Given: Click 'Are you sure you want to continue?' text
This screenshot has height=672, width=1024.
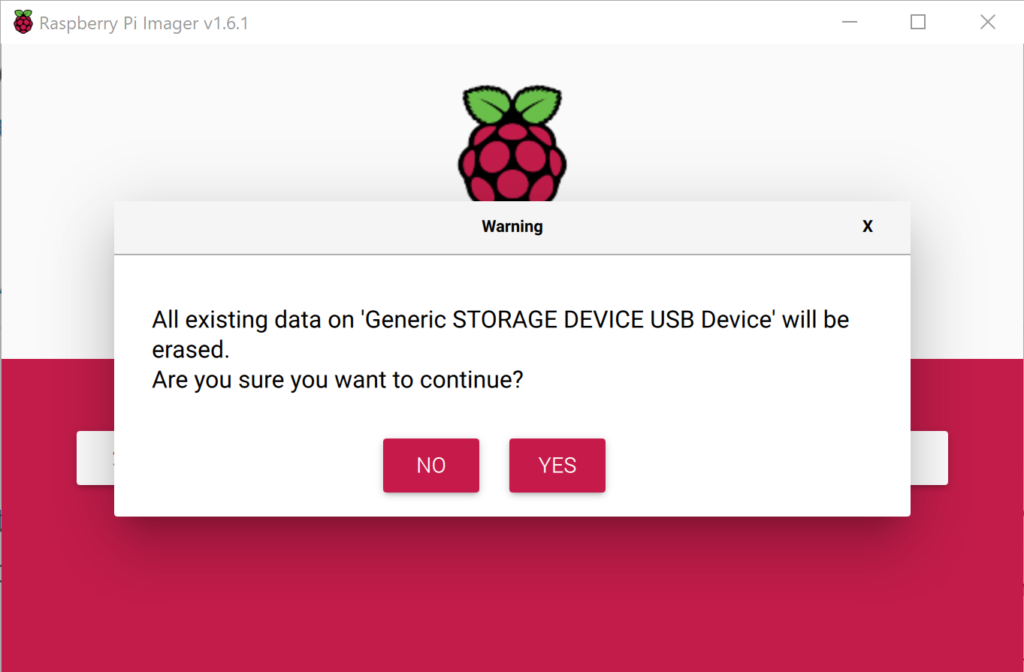Looking at the screenshot, I should click(338, 379).
